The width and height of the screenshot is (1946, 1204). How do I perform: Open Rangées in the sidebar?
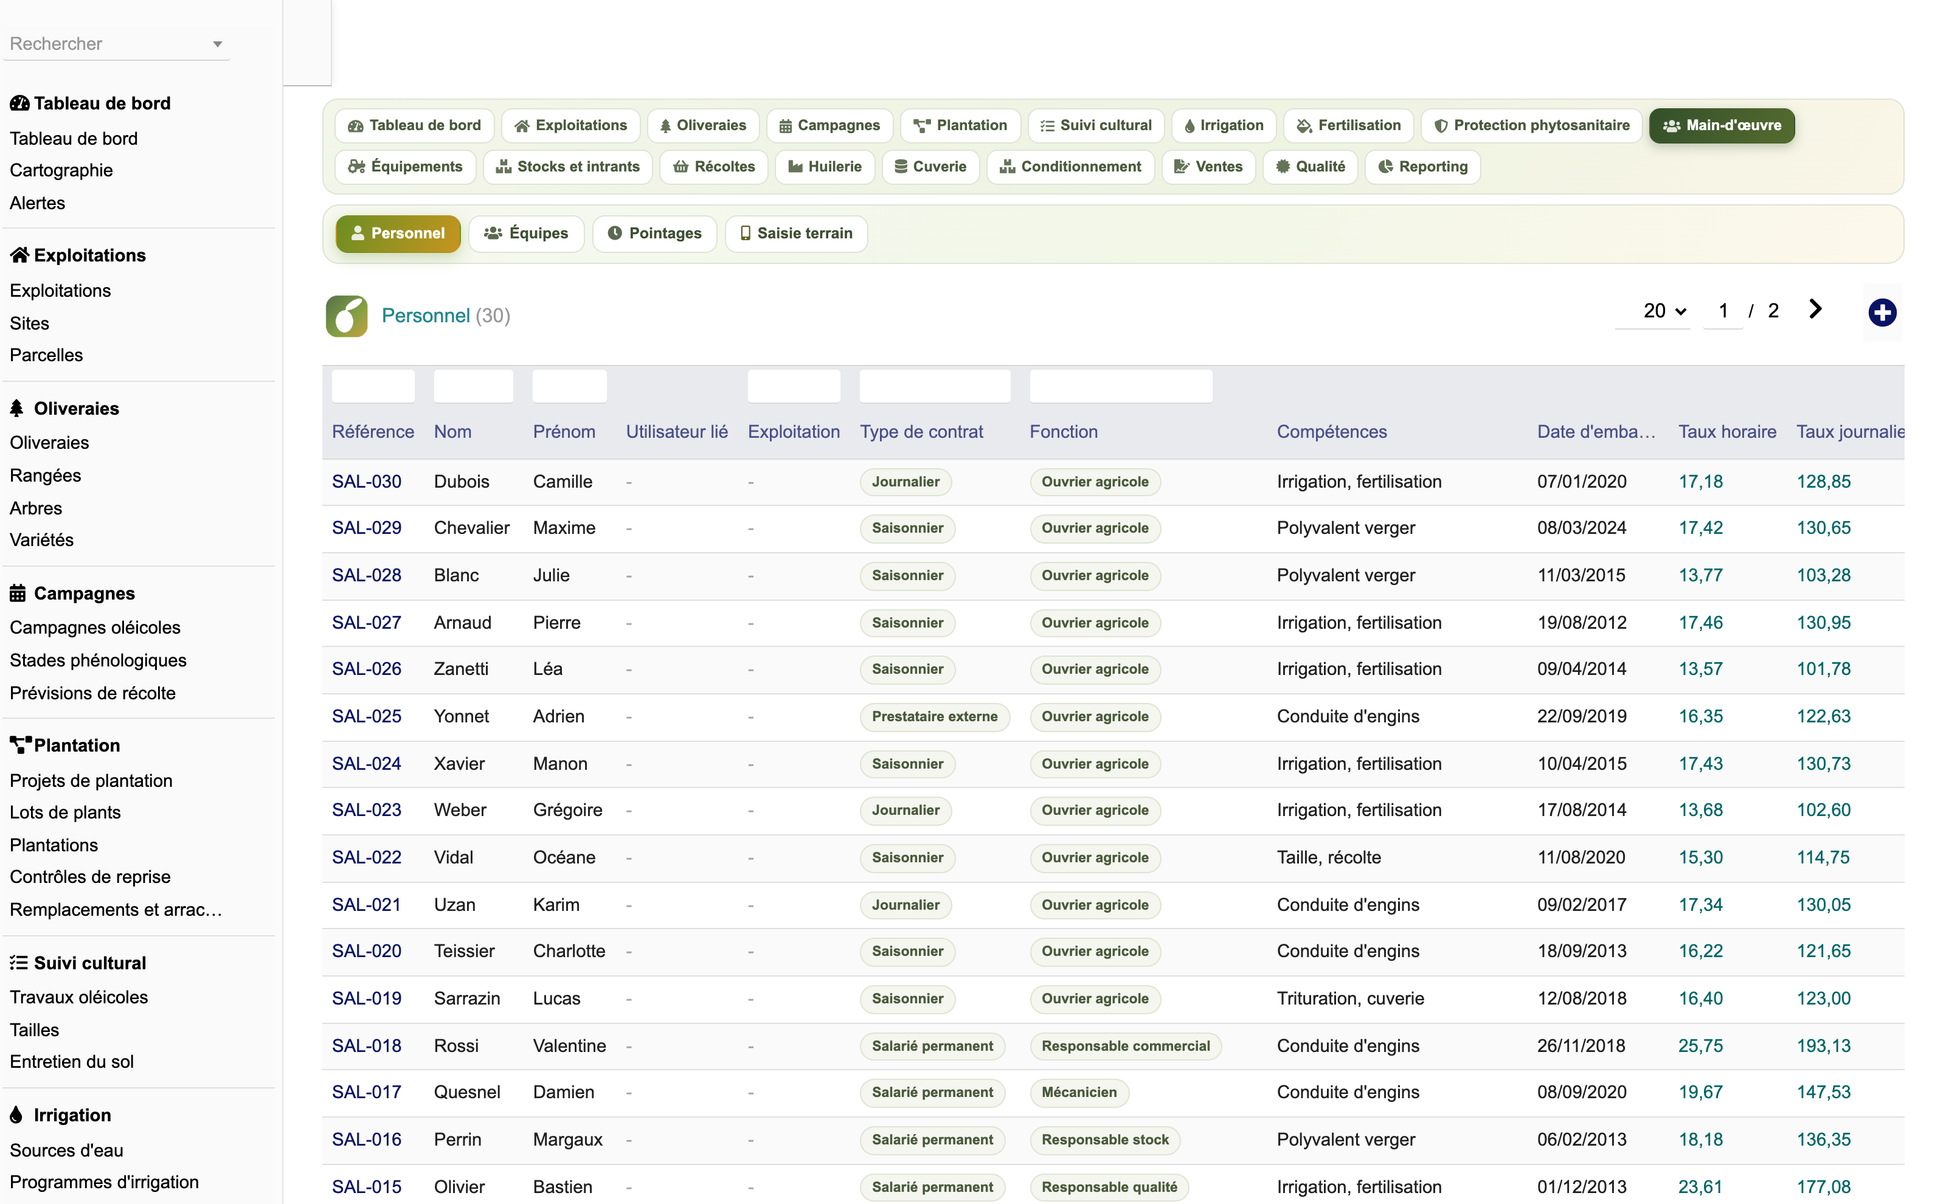[45, 476]
